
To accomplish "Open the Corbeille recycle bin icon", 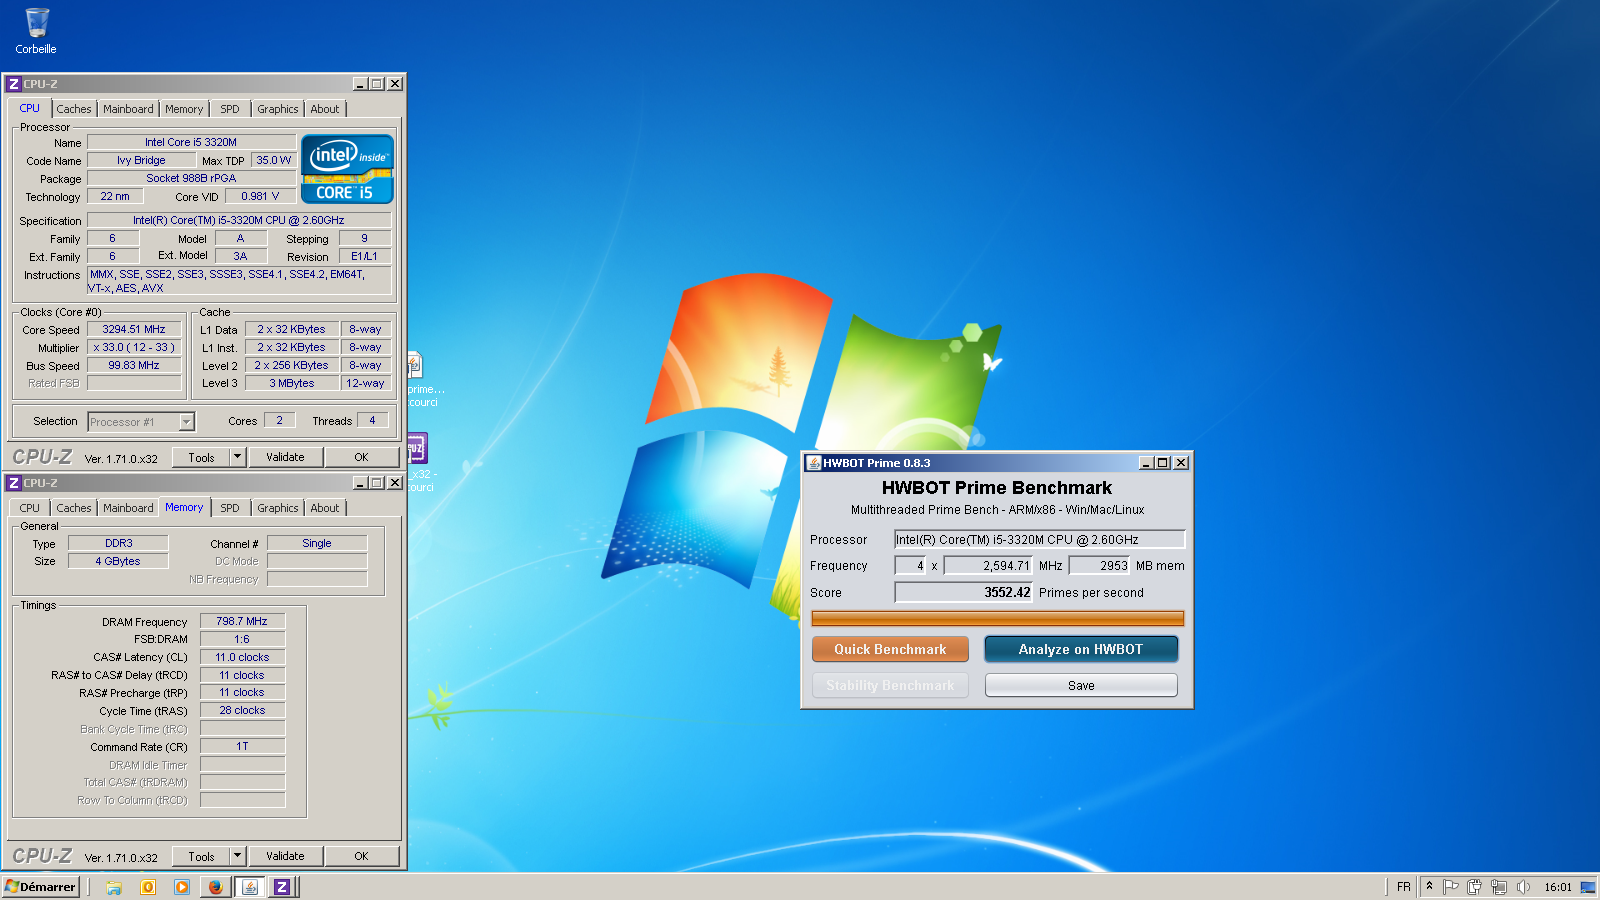I will [x=36, y=30].
